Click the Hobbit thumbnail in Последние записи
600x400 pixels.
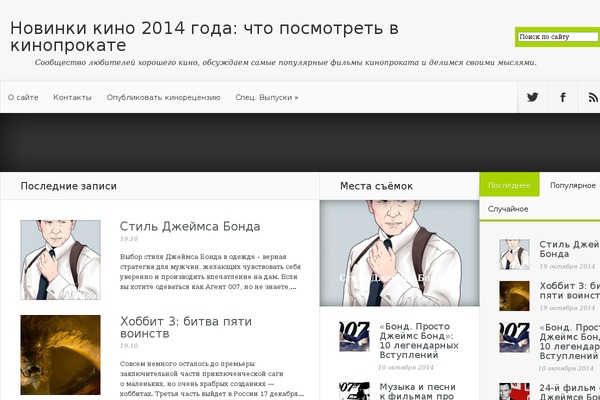click(x=60, y=355)
